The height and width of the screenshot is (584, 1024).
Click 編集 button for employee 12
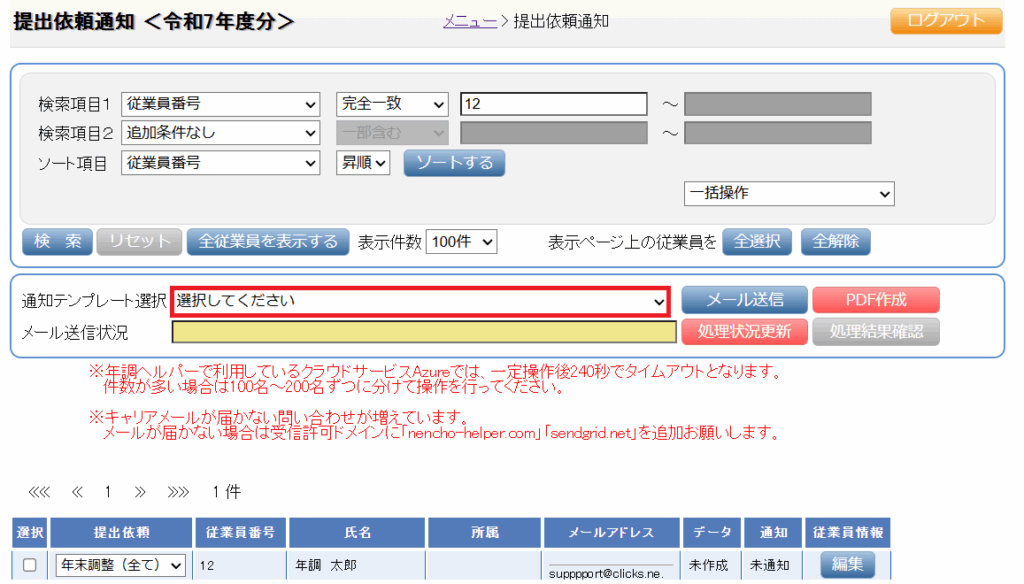click(x=848, y=565)
